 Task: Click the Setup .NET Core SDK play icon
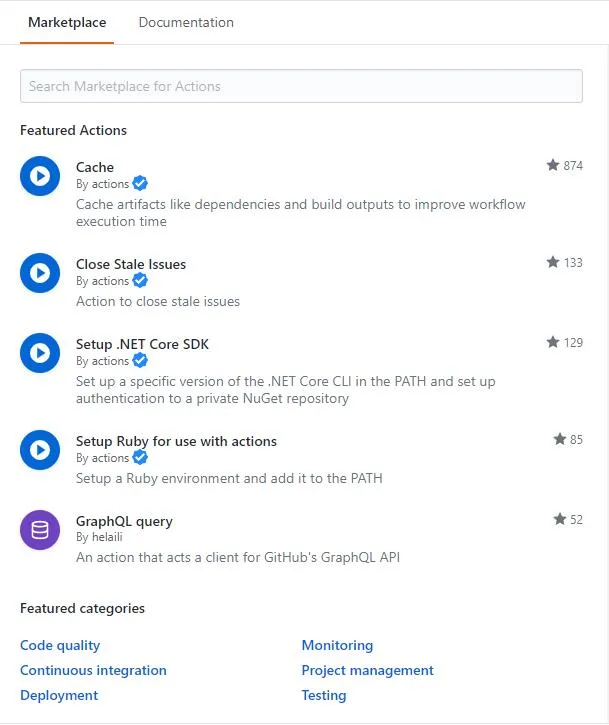coord(40,353)
